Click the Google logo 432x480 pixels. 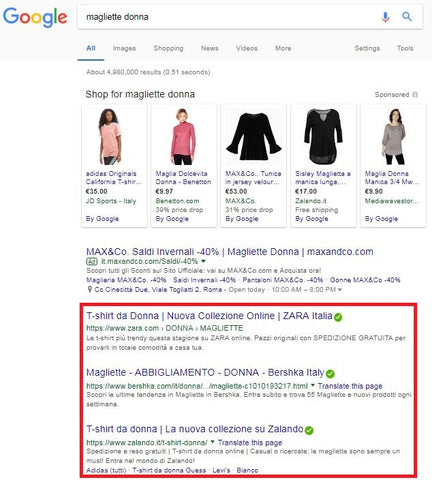35,17
